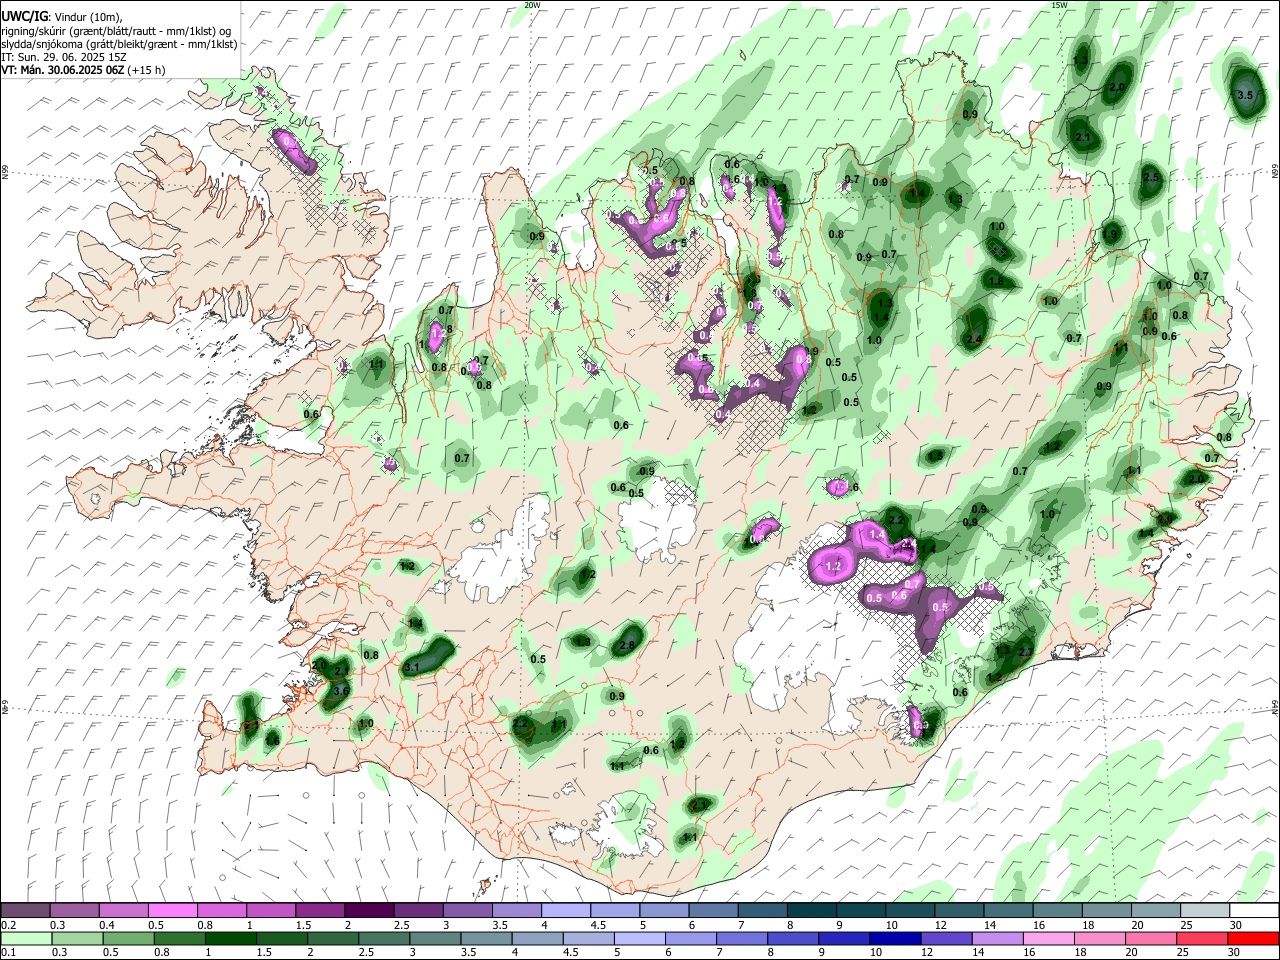Click the palest green lower swatch between 0.1 and 0.3
The image size is (1280, 960).
[26, 939]
